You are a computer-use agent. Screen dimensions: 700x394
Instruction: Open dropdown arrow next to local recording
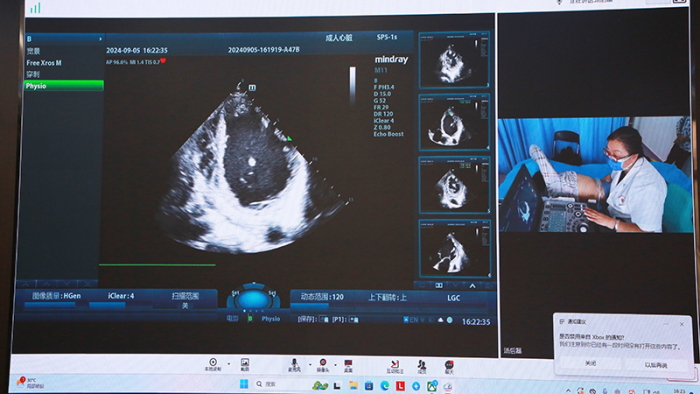pyautogui.click(x=229, y=364)
